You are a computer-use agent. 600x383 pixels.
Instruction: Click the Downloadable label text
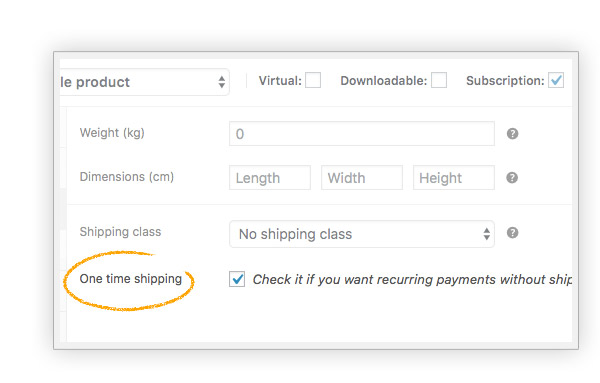pos(384,81)
